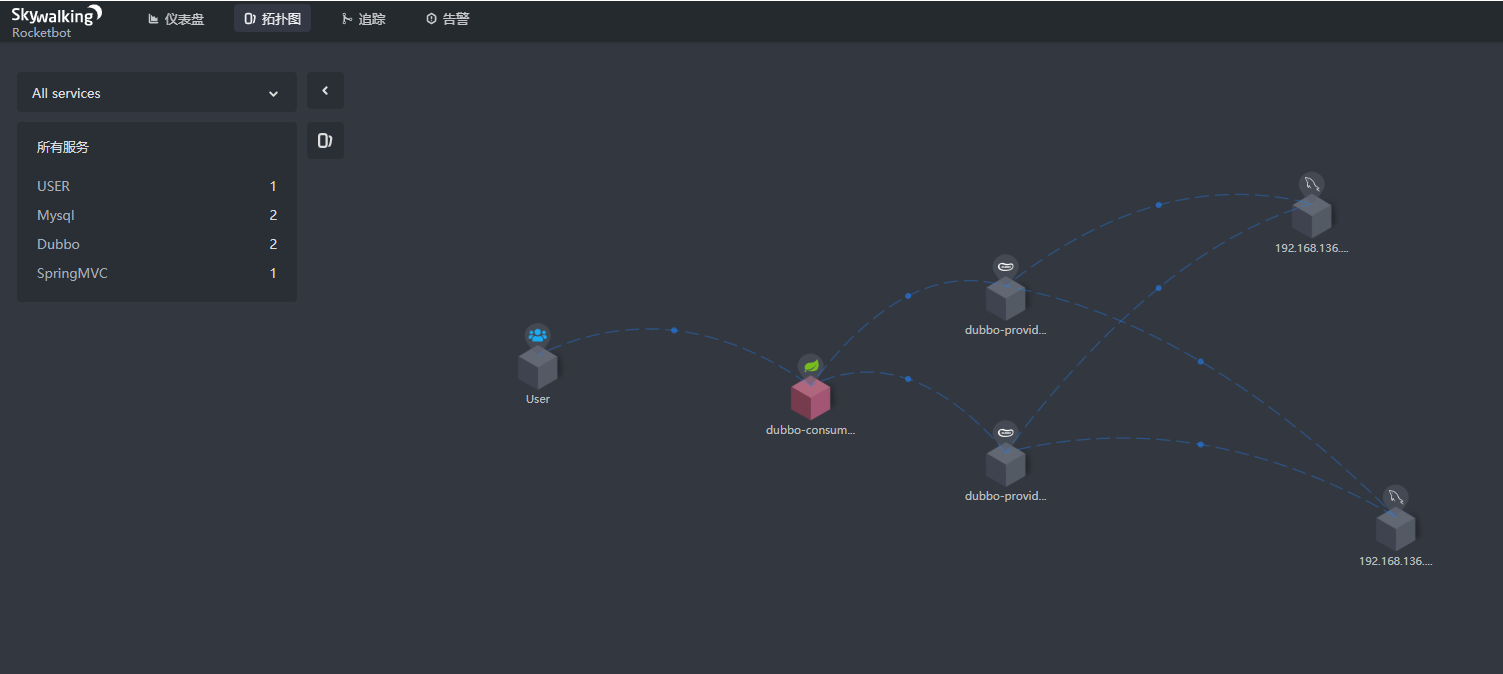Click the call dot from the upper provider to the lower MySQL node
The height and width of the screenshot is (674, 1503).
[x=1200, y=361]
